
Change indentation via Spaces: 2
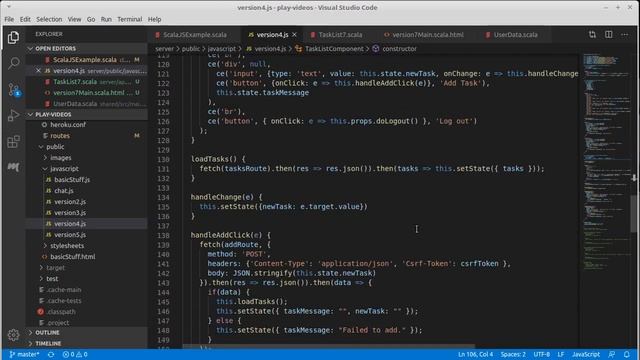(513, 354)
